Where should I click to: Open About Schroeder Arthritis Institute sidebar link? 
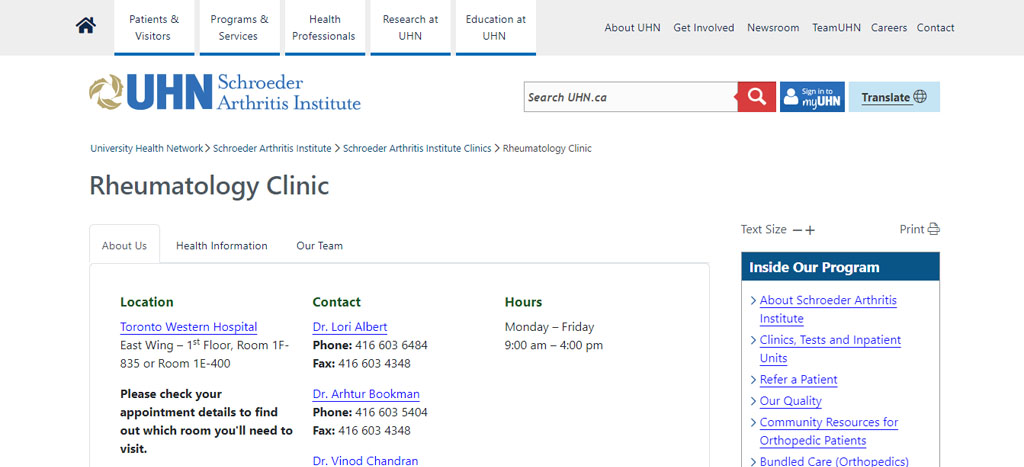pyautogui.click(x=828, y=310)
